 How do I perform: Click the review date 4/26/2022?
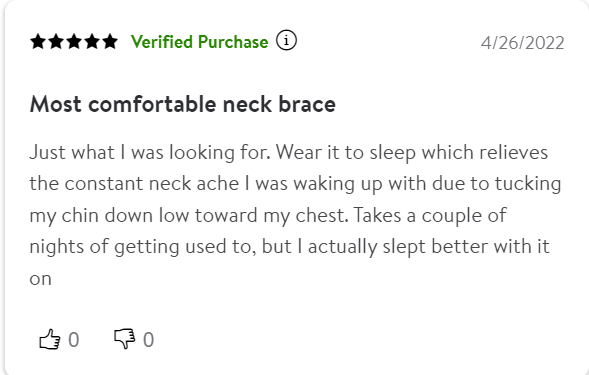[x=523, y=43]
